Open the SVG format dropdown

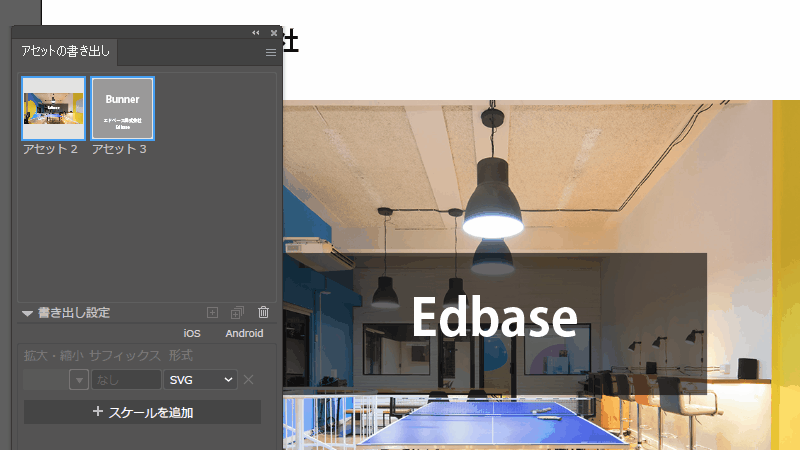(201, 380)
